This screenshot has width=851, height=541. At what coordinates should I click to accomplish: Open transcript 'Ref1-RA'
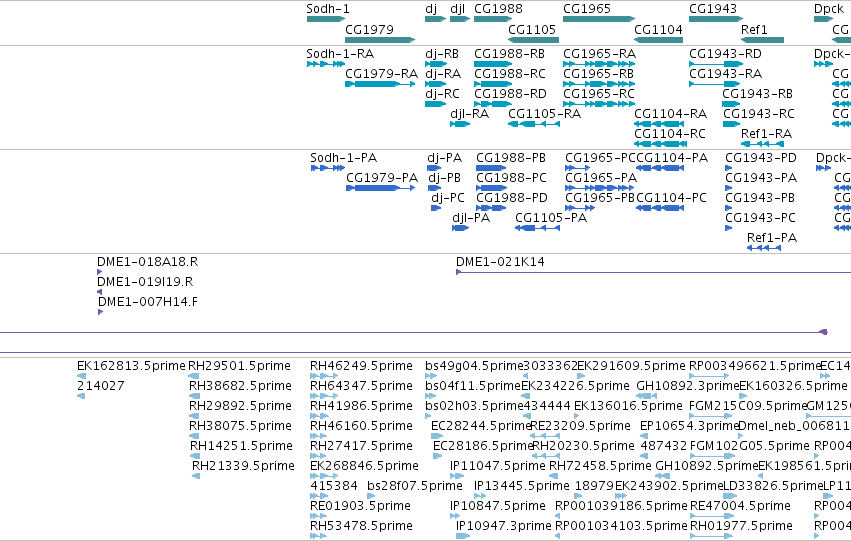tap(766, 134)
